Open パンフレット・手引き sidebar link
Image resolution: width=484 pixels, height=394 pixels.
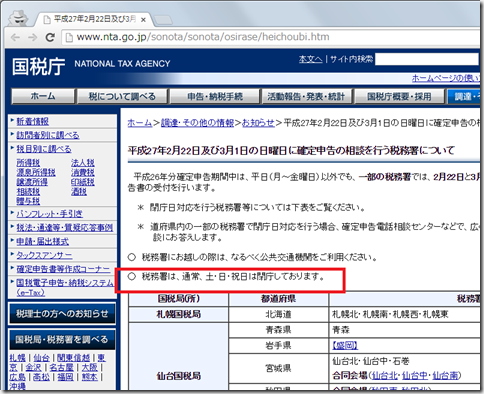(50, 214)
